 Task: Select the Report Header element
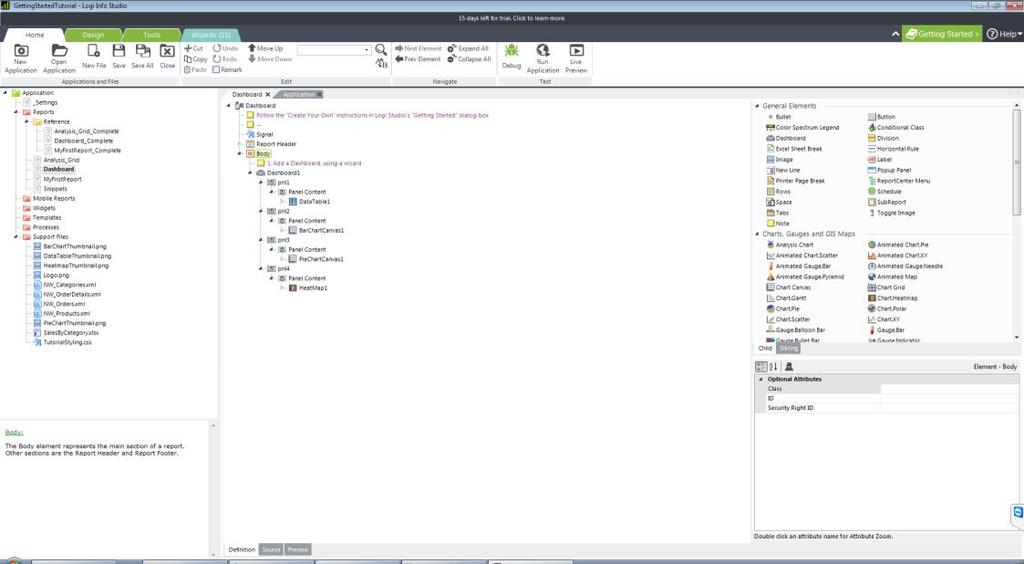(276, 144)
